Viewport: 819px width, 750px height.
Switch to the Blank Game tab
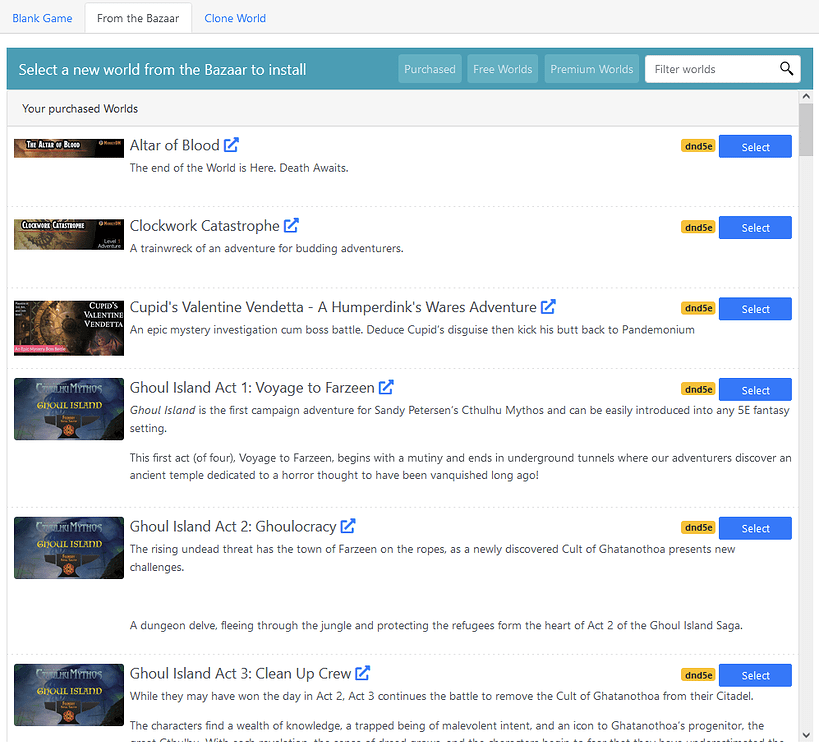42,18
